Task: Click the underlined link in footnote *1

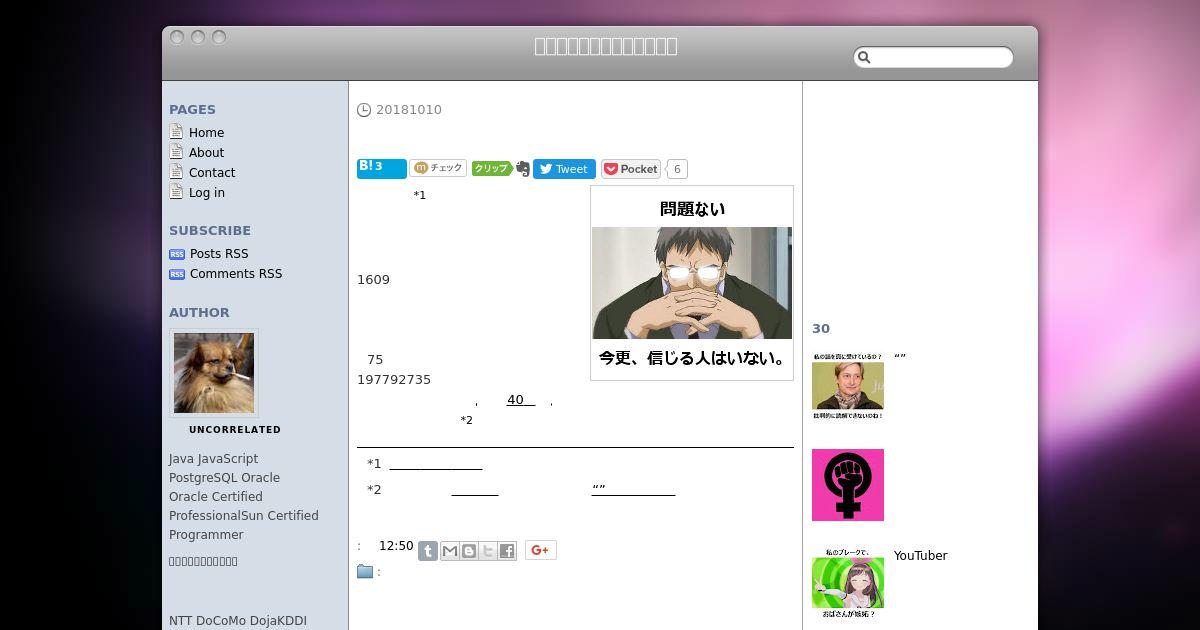Action: [x=436, y=463]
